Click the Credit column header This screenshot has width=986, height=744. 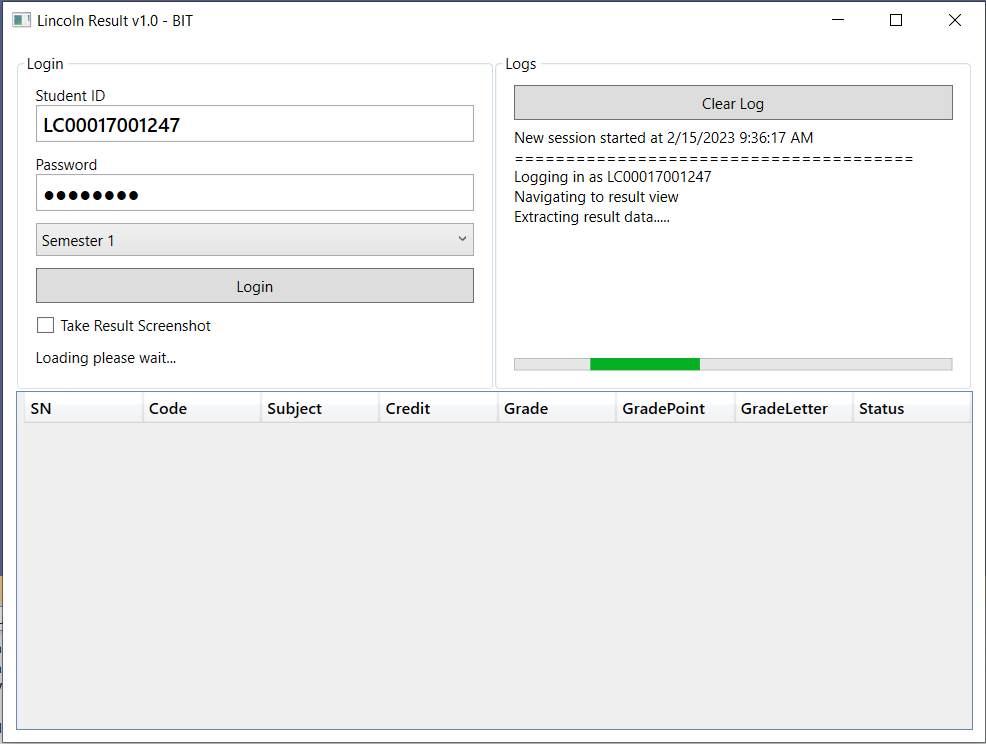coord(407,408)
